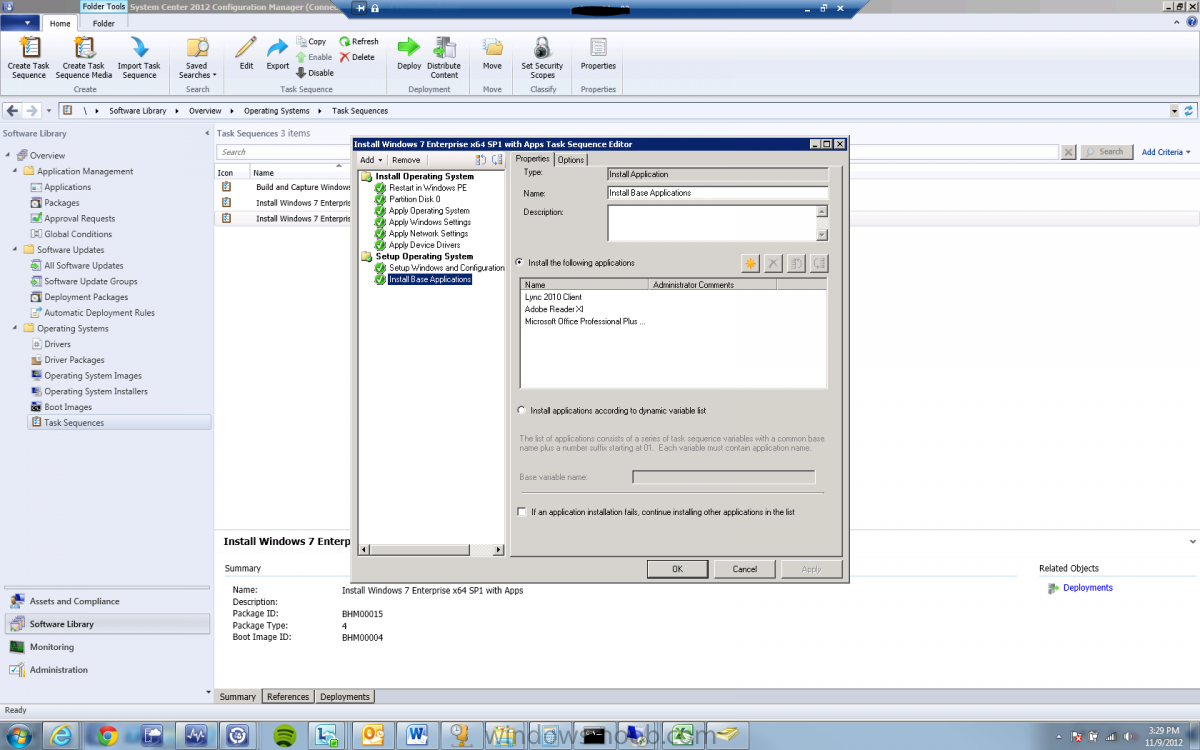Click the Description box scroll-down arrow

point(823,235)
